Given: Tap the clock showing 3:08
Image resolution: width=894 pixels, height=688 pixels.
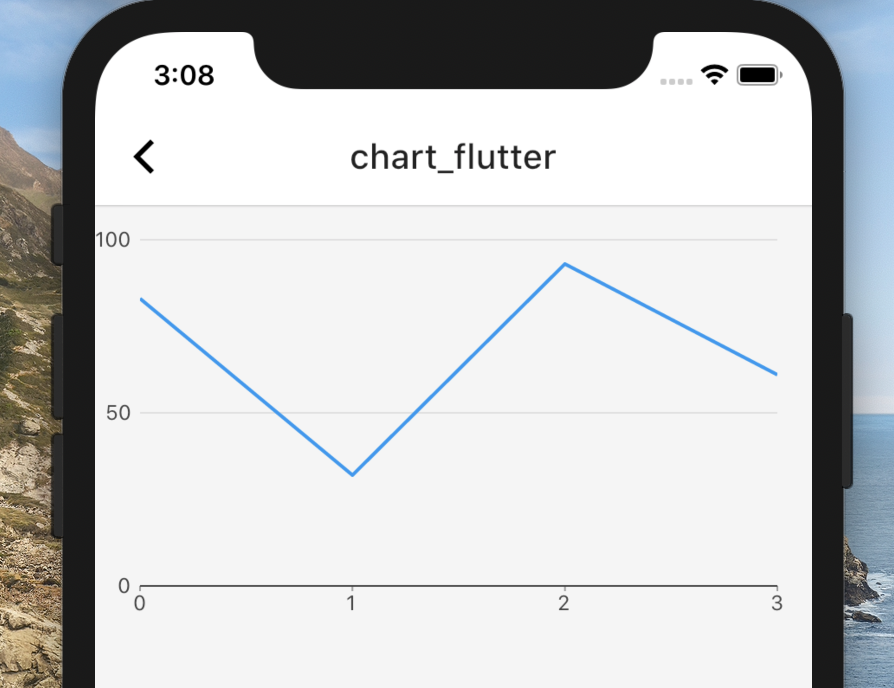Looking at the screenshot, I should click(184, 74).
